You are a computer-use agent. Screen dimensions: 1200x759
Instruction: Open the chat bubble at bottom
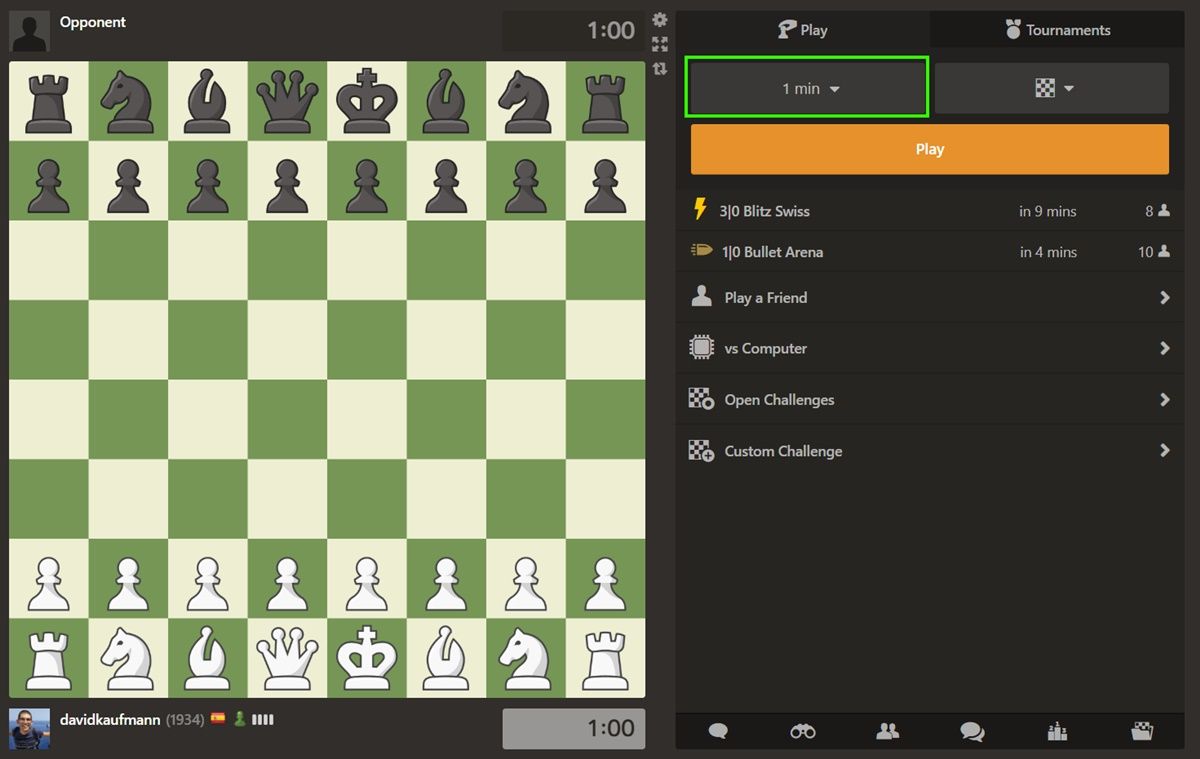[x=719, y=732]
